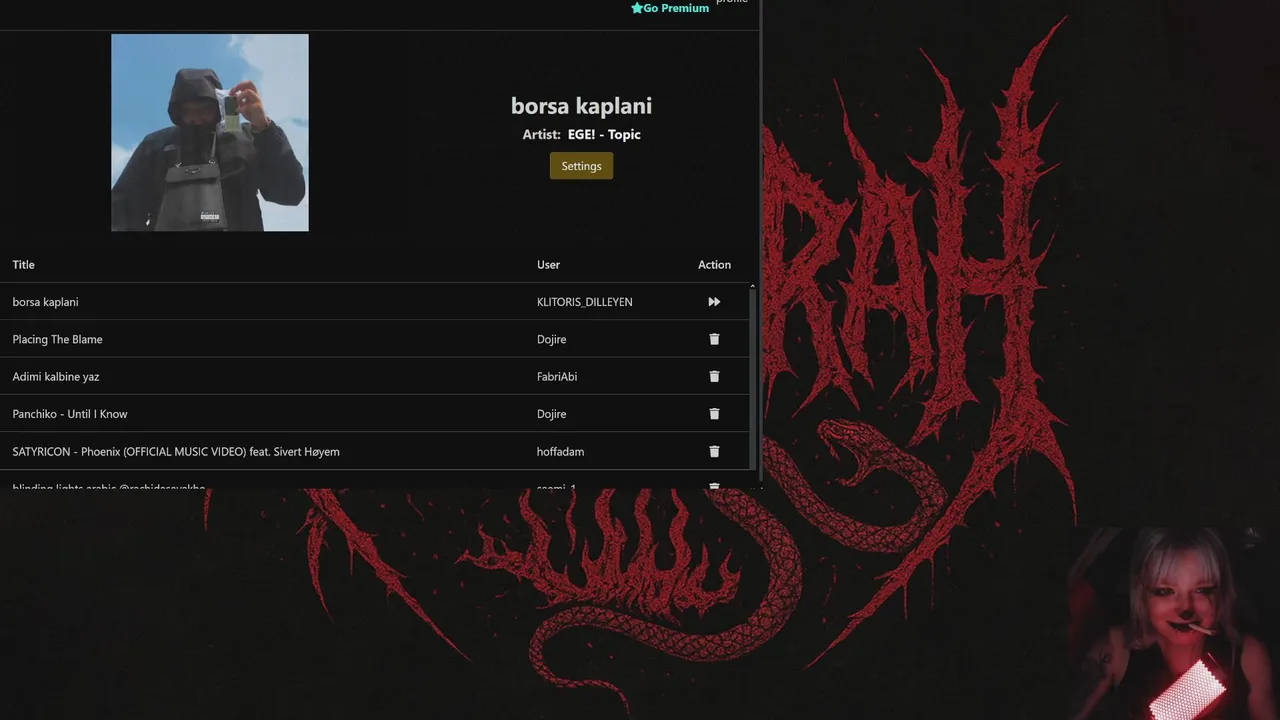Skip the current song borsa kaplani
Screen dimensions: 1280x720
(714, 302)
